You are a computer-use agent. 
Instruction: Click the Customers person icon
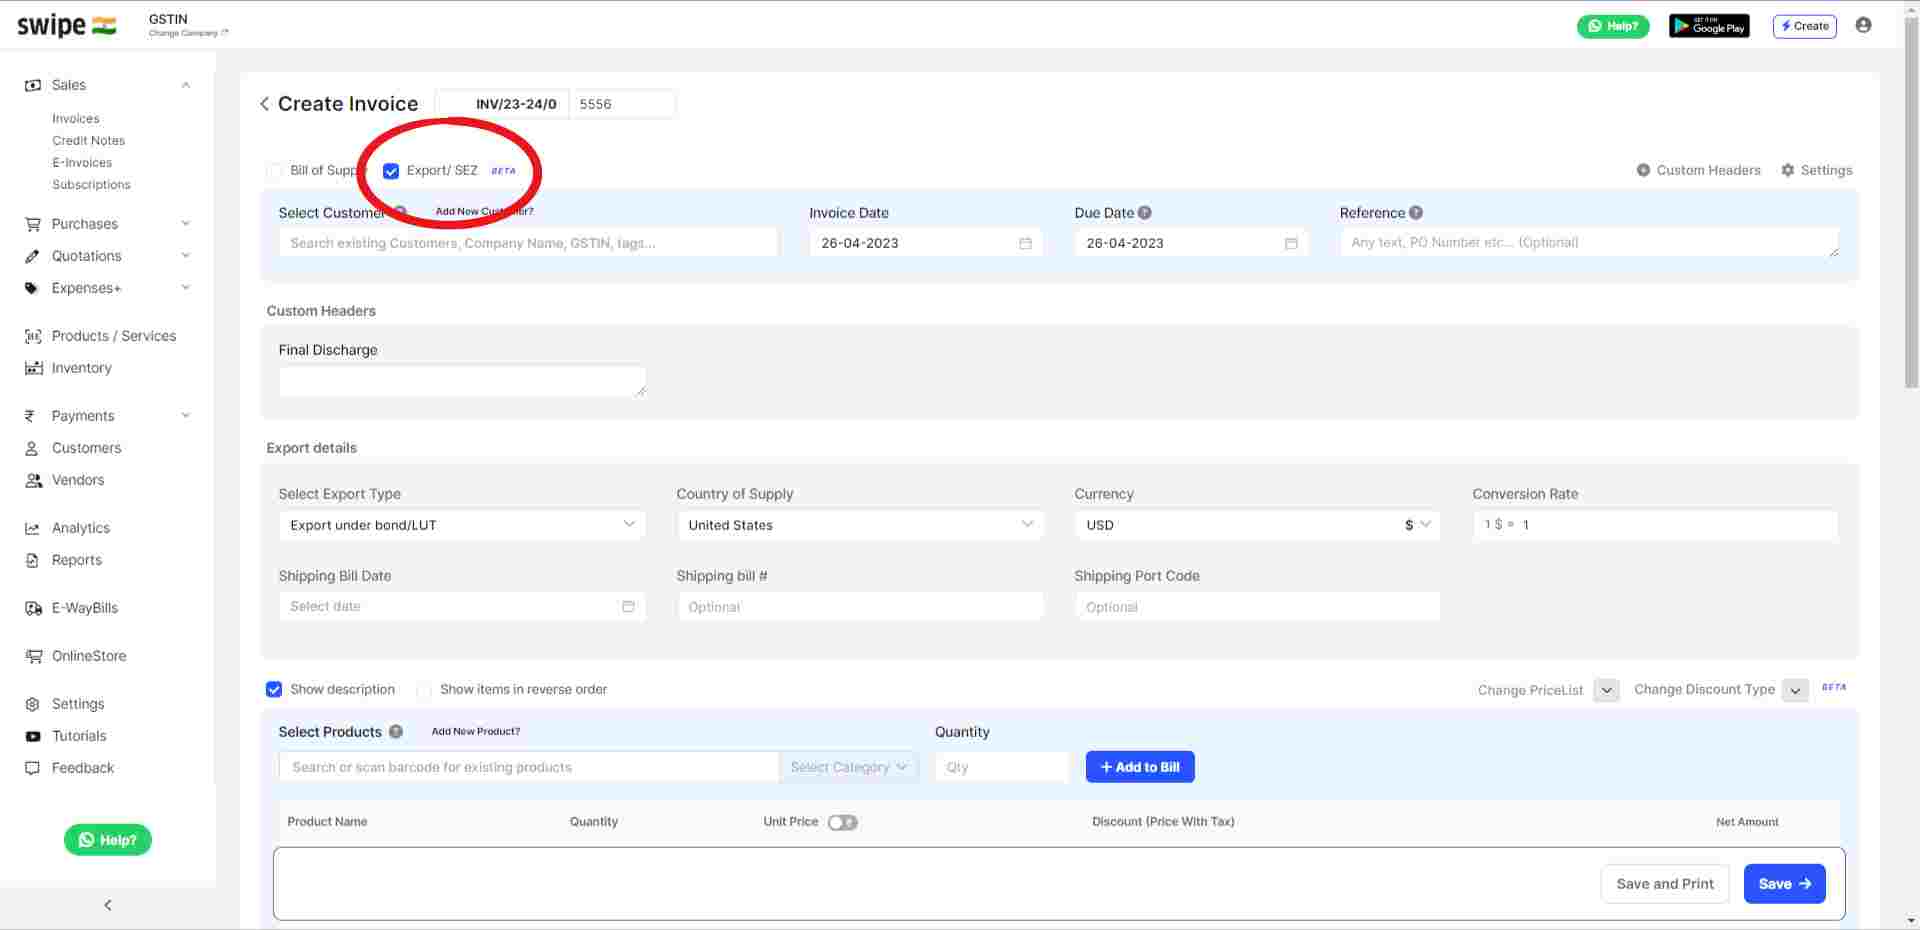(x=32, y=448)
